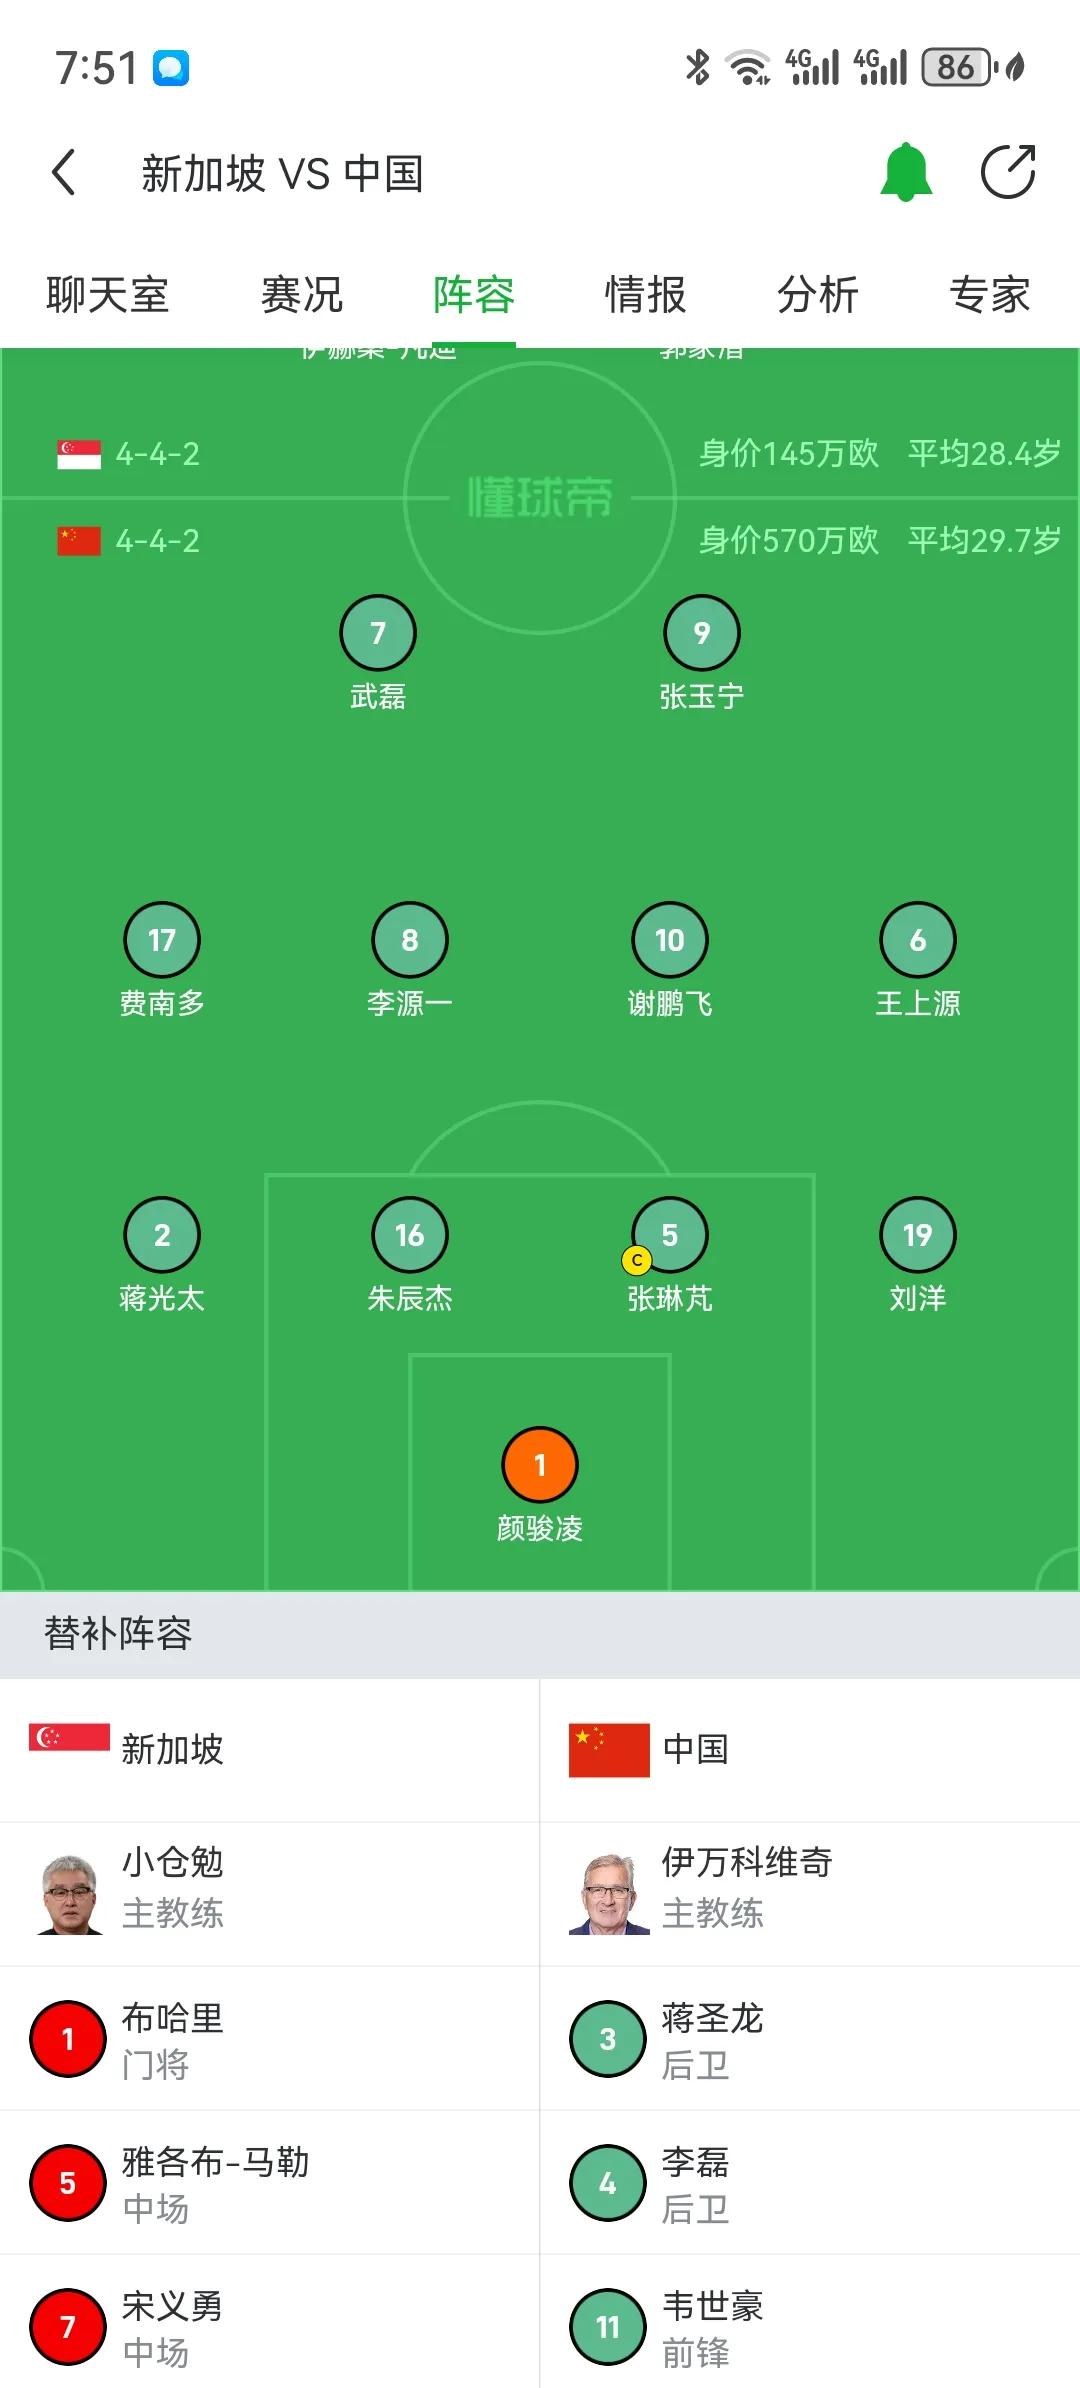1080x2388 pixels.
Task: Switch to the 情报 tab
Action: click(x=645, y=294)
